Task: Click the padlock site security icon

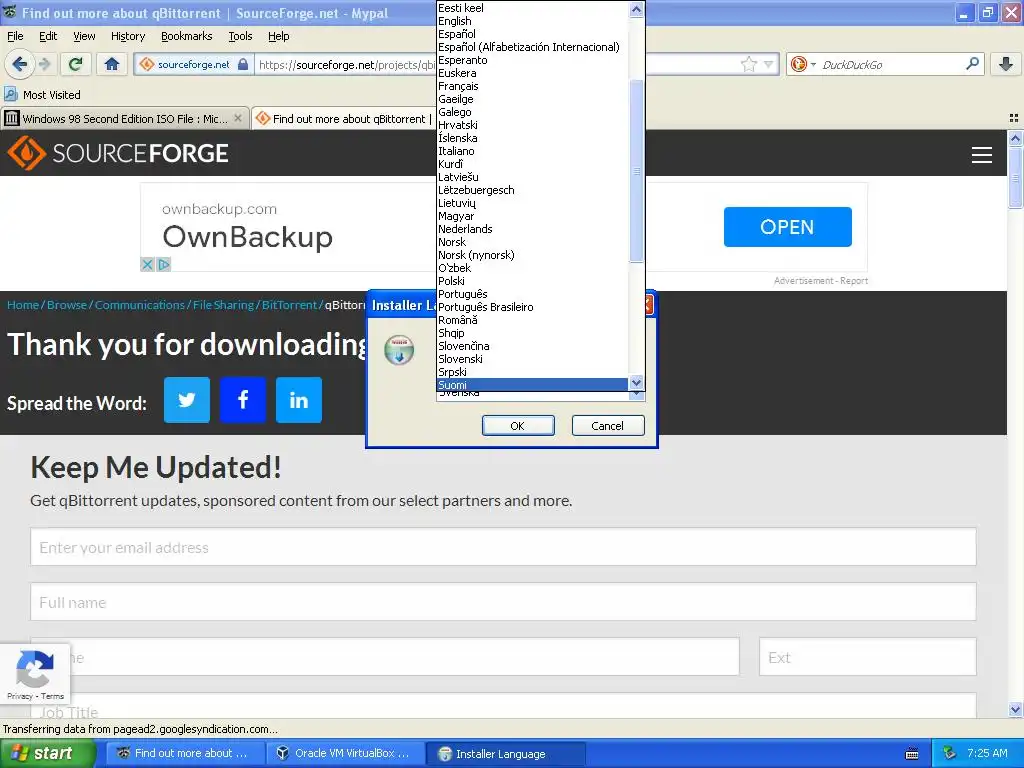Action: point(243,64)
